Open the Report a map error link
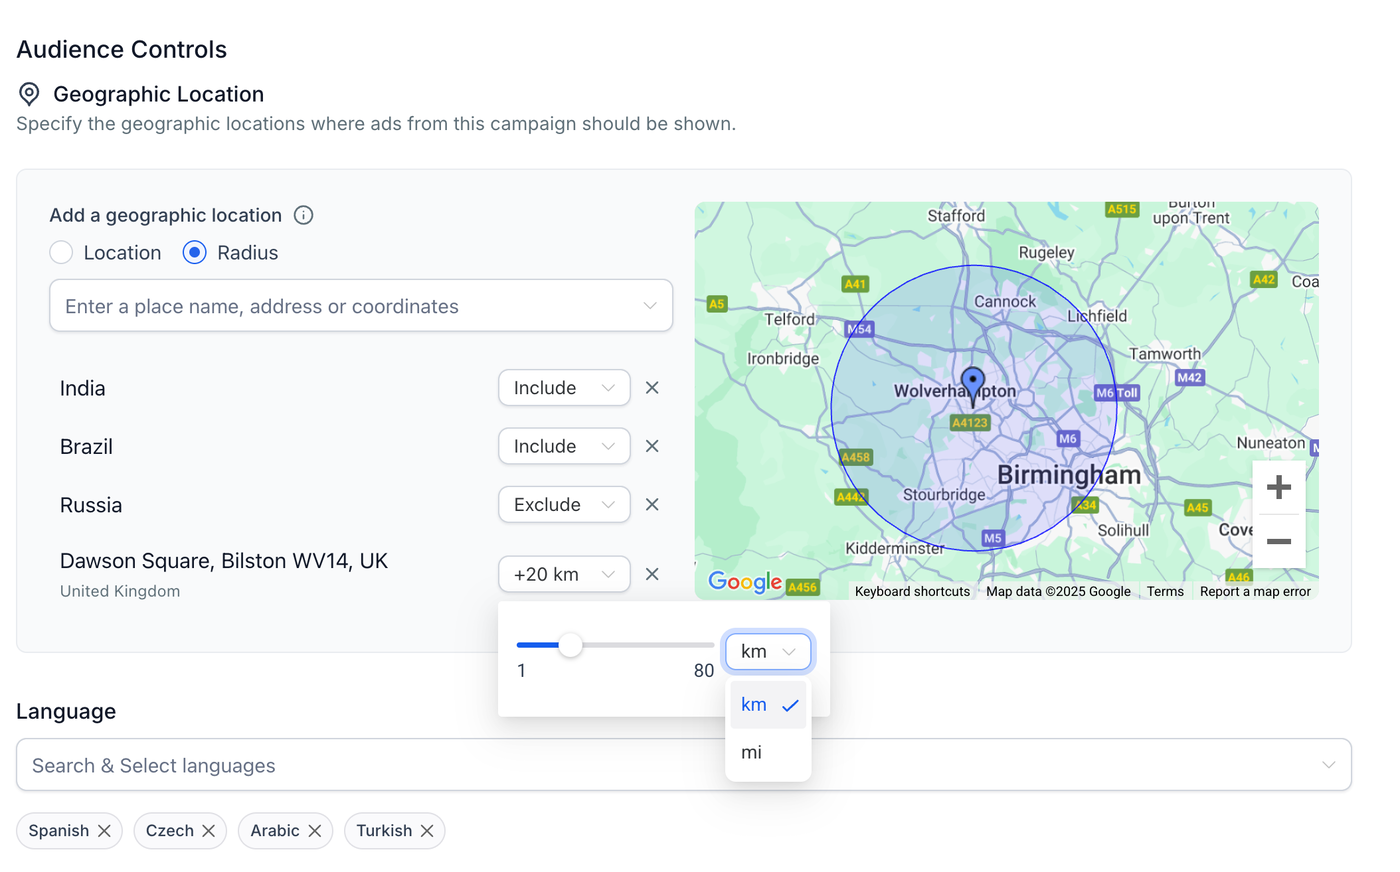Screen dimensions: 1400x872 pyautogui.click(x=1255, y=592)
